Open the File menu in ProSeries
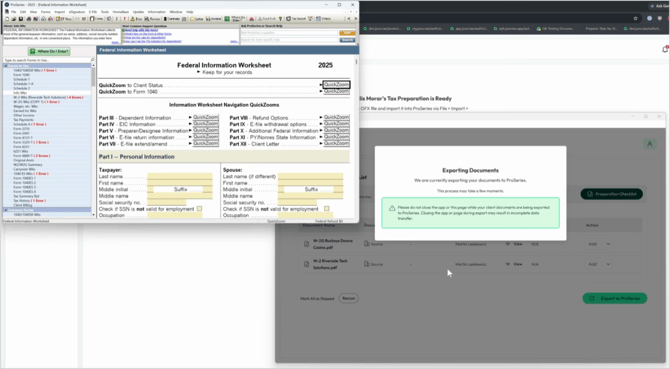The width and height of the screenshot is (670, 369). [14, 12]
